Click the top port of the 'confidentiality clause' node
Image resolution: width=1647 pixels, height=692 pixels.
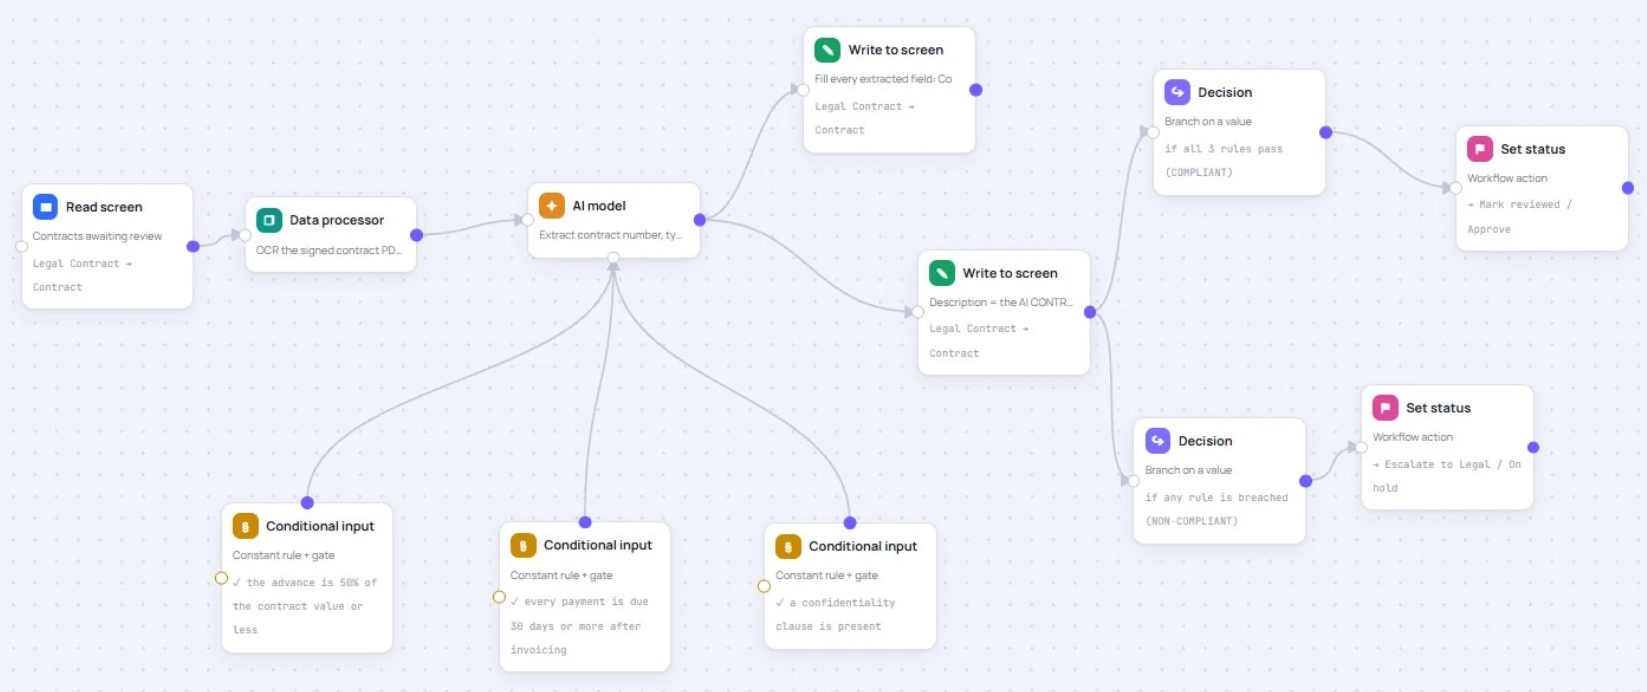coord(850,523)
